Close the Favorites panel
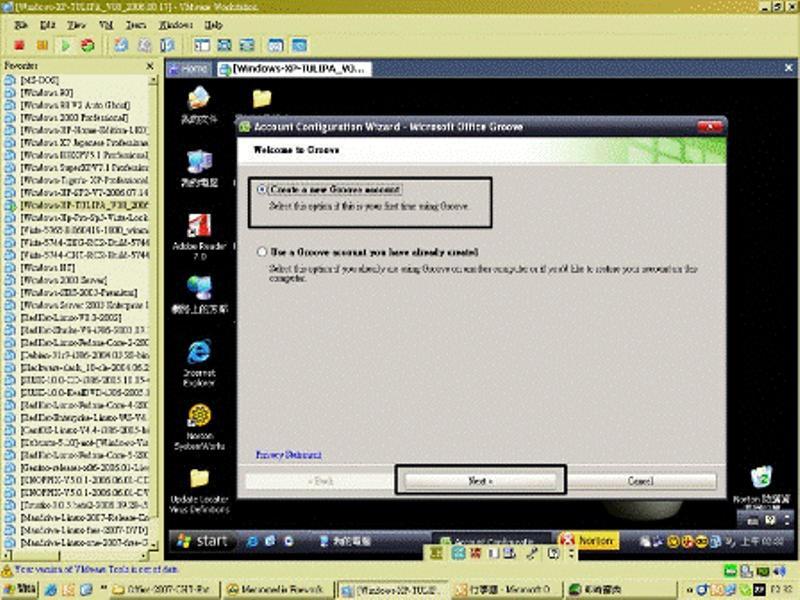800x600 pixels. pyautogui.click(x=150, y=66)
